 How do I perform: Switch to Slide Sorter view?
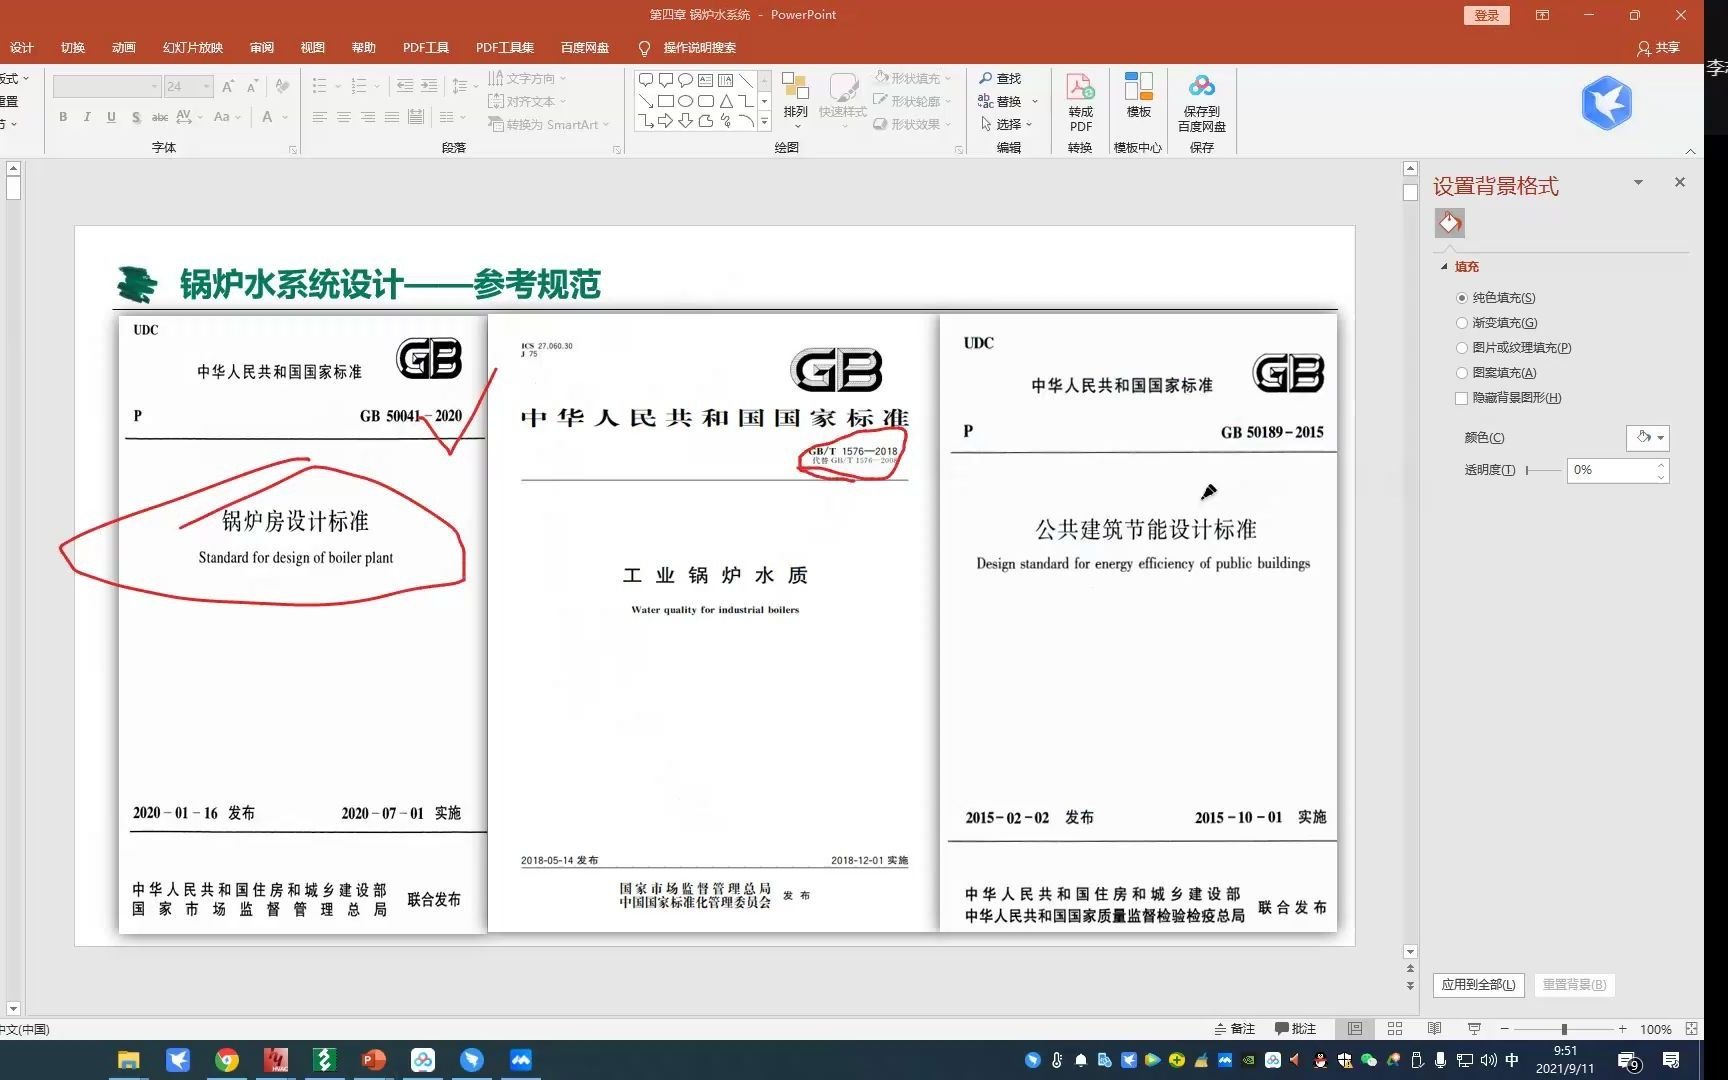pos(1395,1028)
